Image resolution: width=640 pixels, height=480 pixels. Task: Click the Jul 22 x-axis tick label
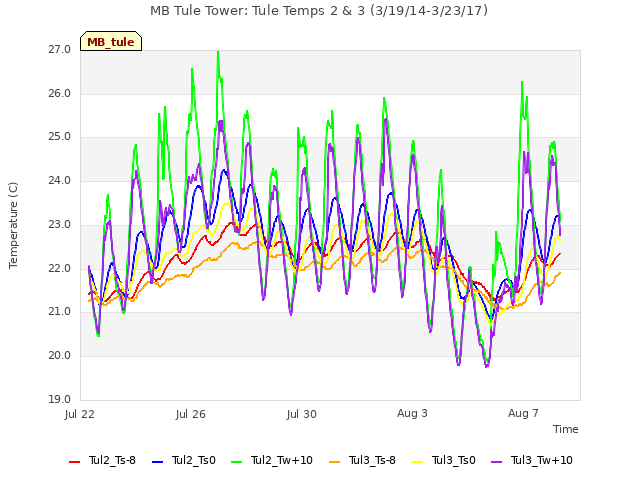pos(80,414)
